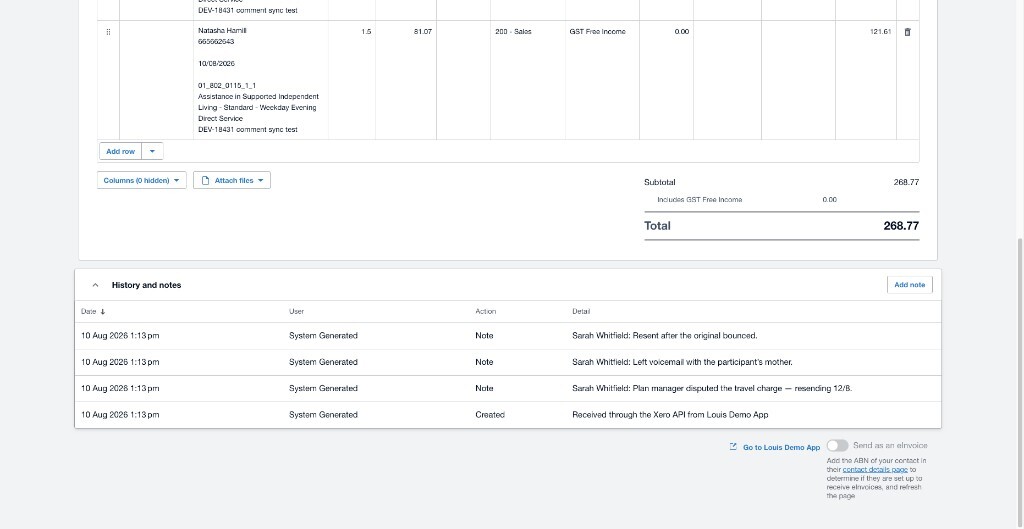Screen dimensions: 1024x529
Task: Click the external link icon beside Louis Demo App
Action: point(733,447)
